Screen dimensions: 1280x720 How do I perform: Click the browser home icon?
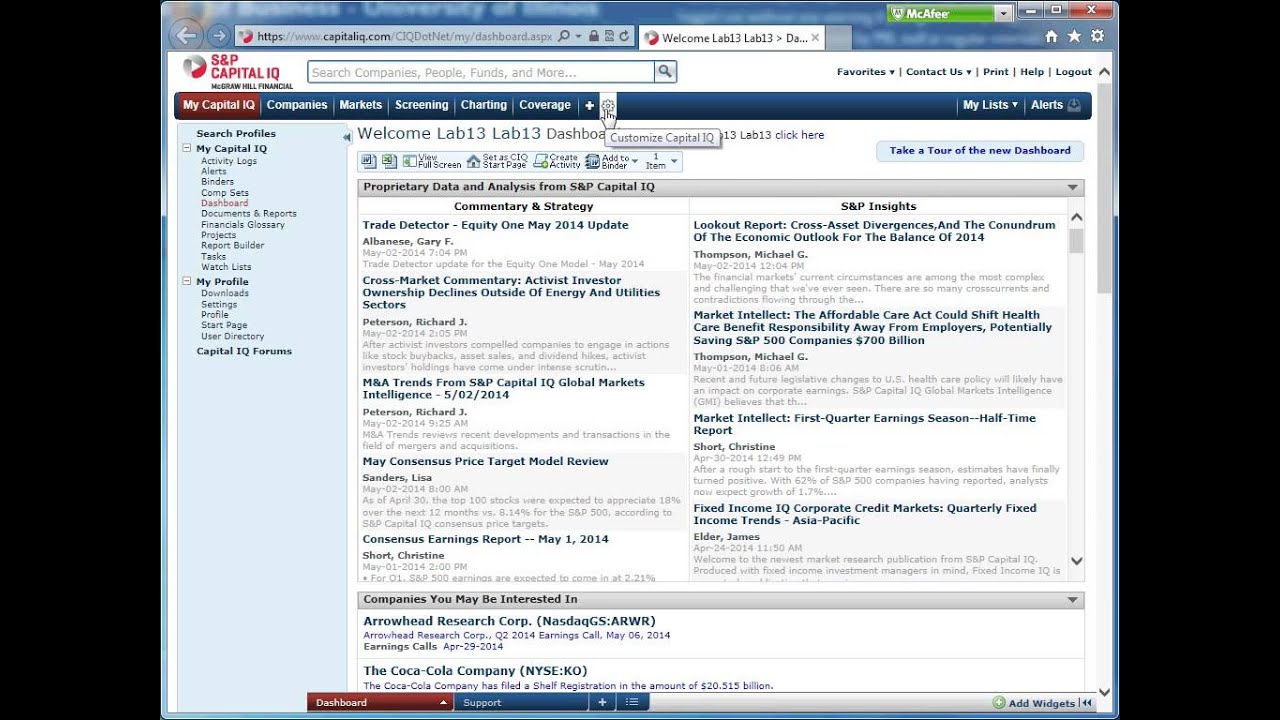1051,36
